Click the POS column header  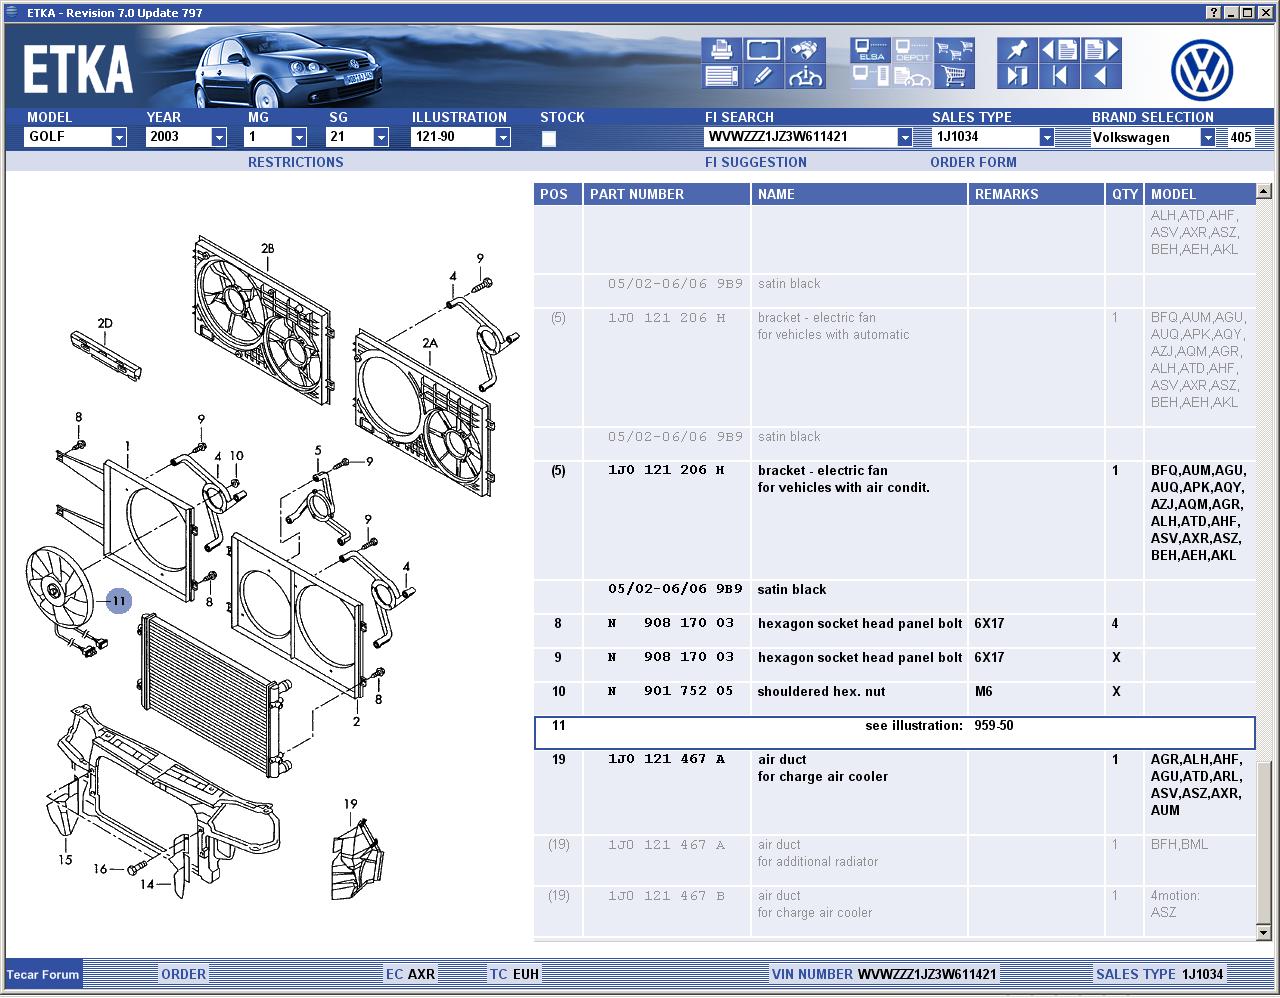point(558,194)
